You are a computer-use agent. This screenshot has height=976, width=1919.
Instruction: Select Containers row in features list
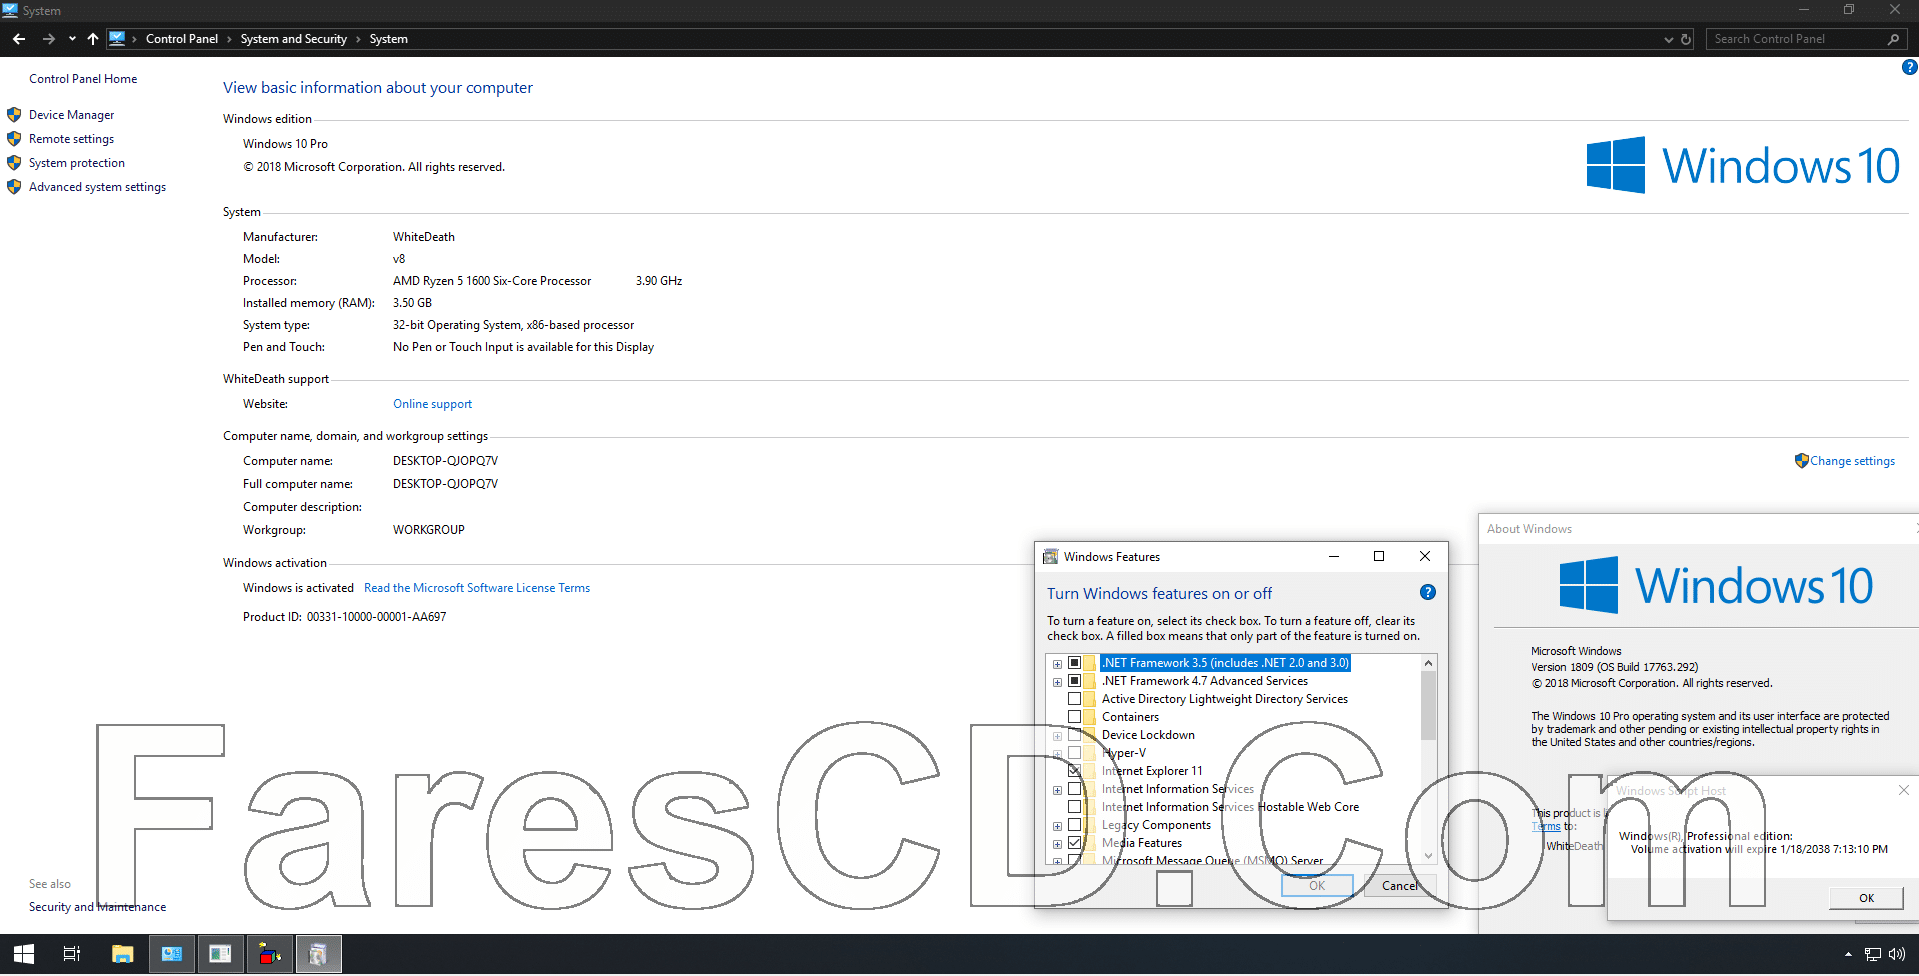coord(1130,717)
